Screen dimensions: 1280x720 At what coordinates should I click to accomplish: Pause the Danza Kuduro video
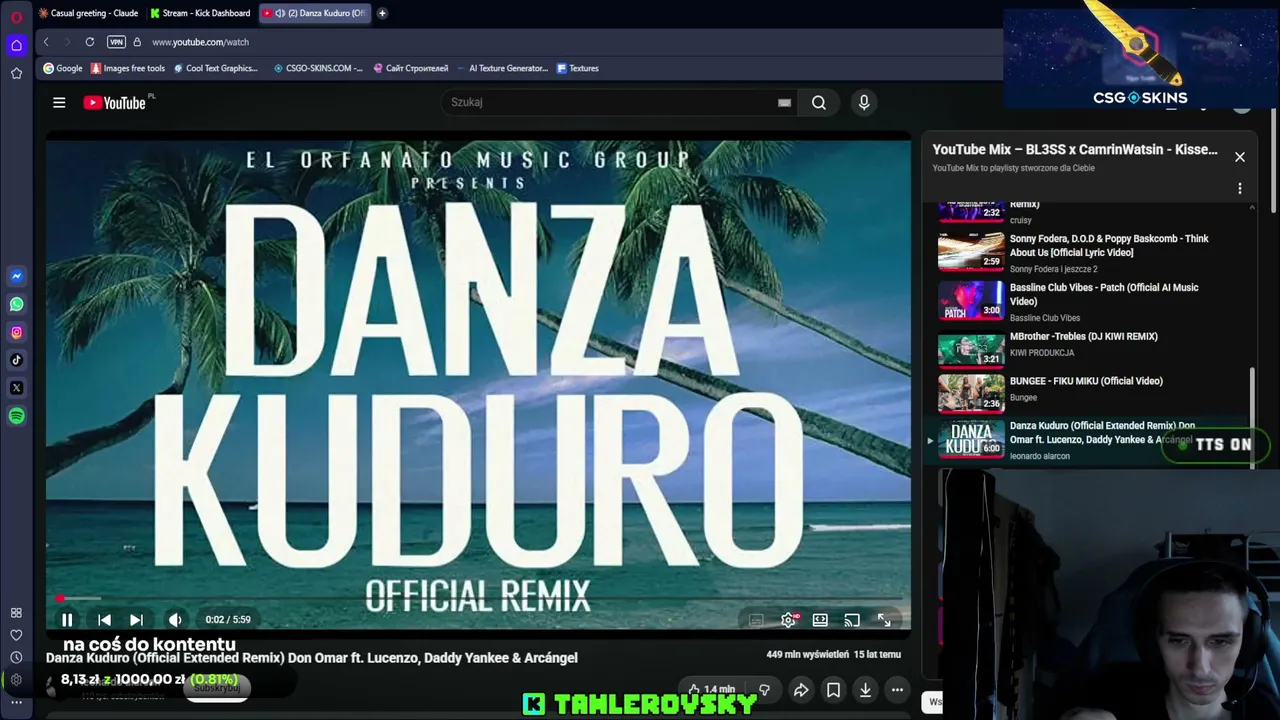[x=67, y=620]
